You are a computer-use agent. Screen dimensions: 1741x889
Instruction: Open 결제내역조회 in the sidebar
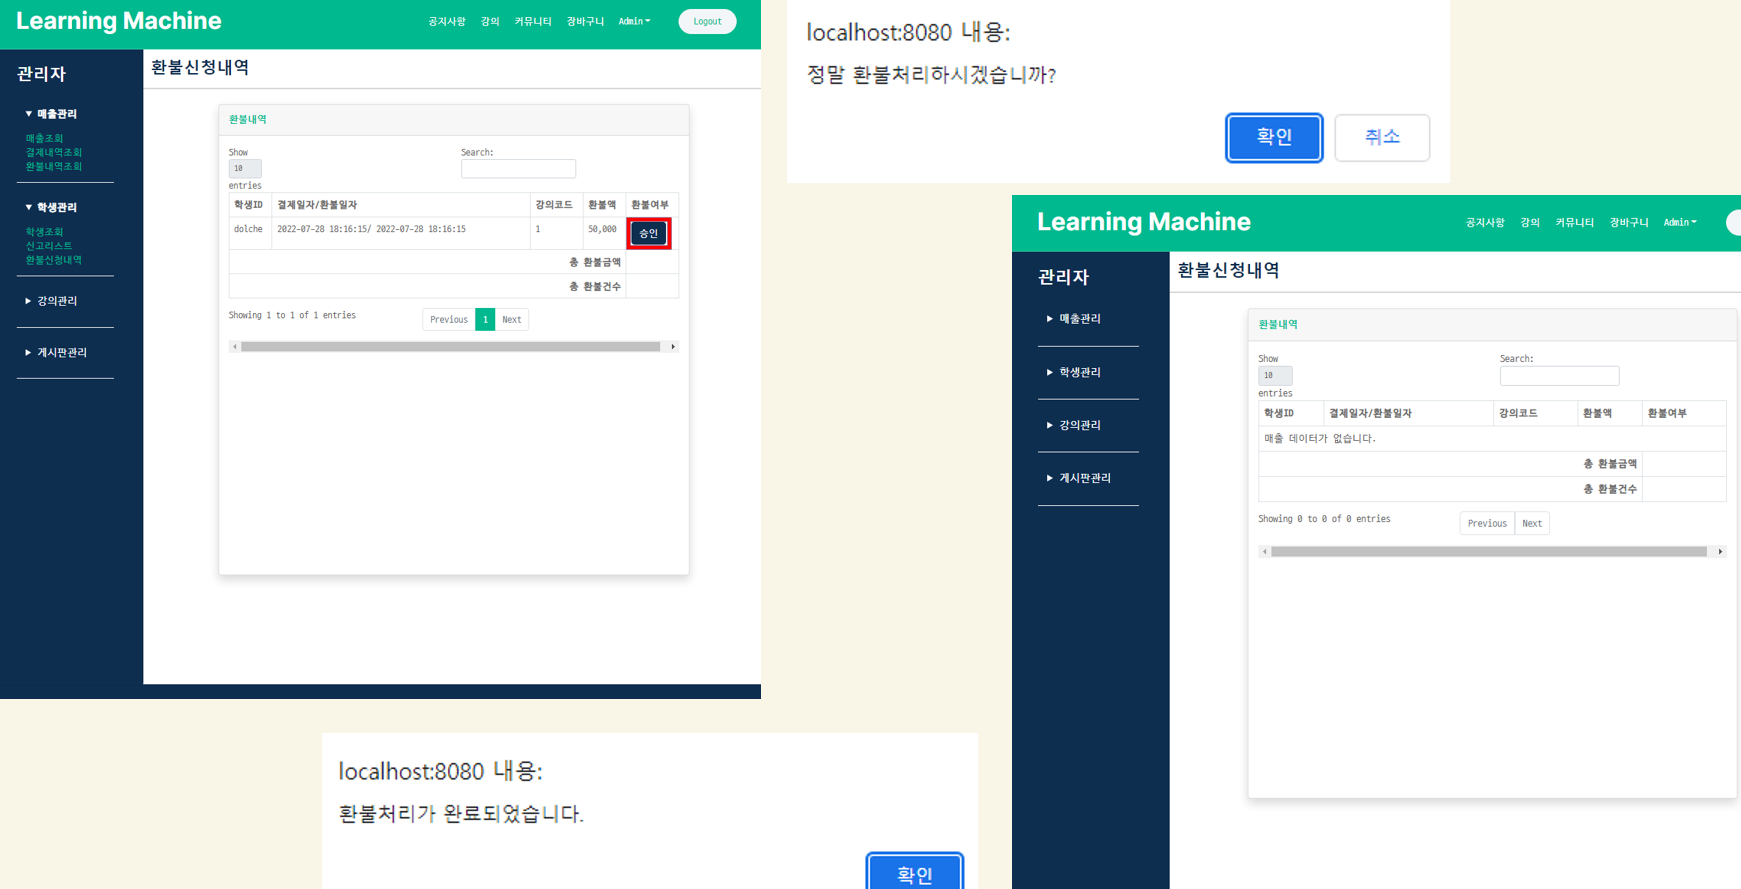(x=54, y=152)
